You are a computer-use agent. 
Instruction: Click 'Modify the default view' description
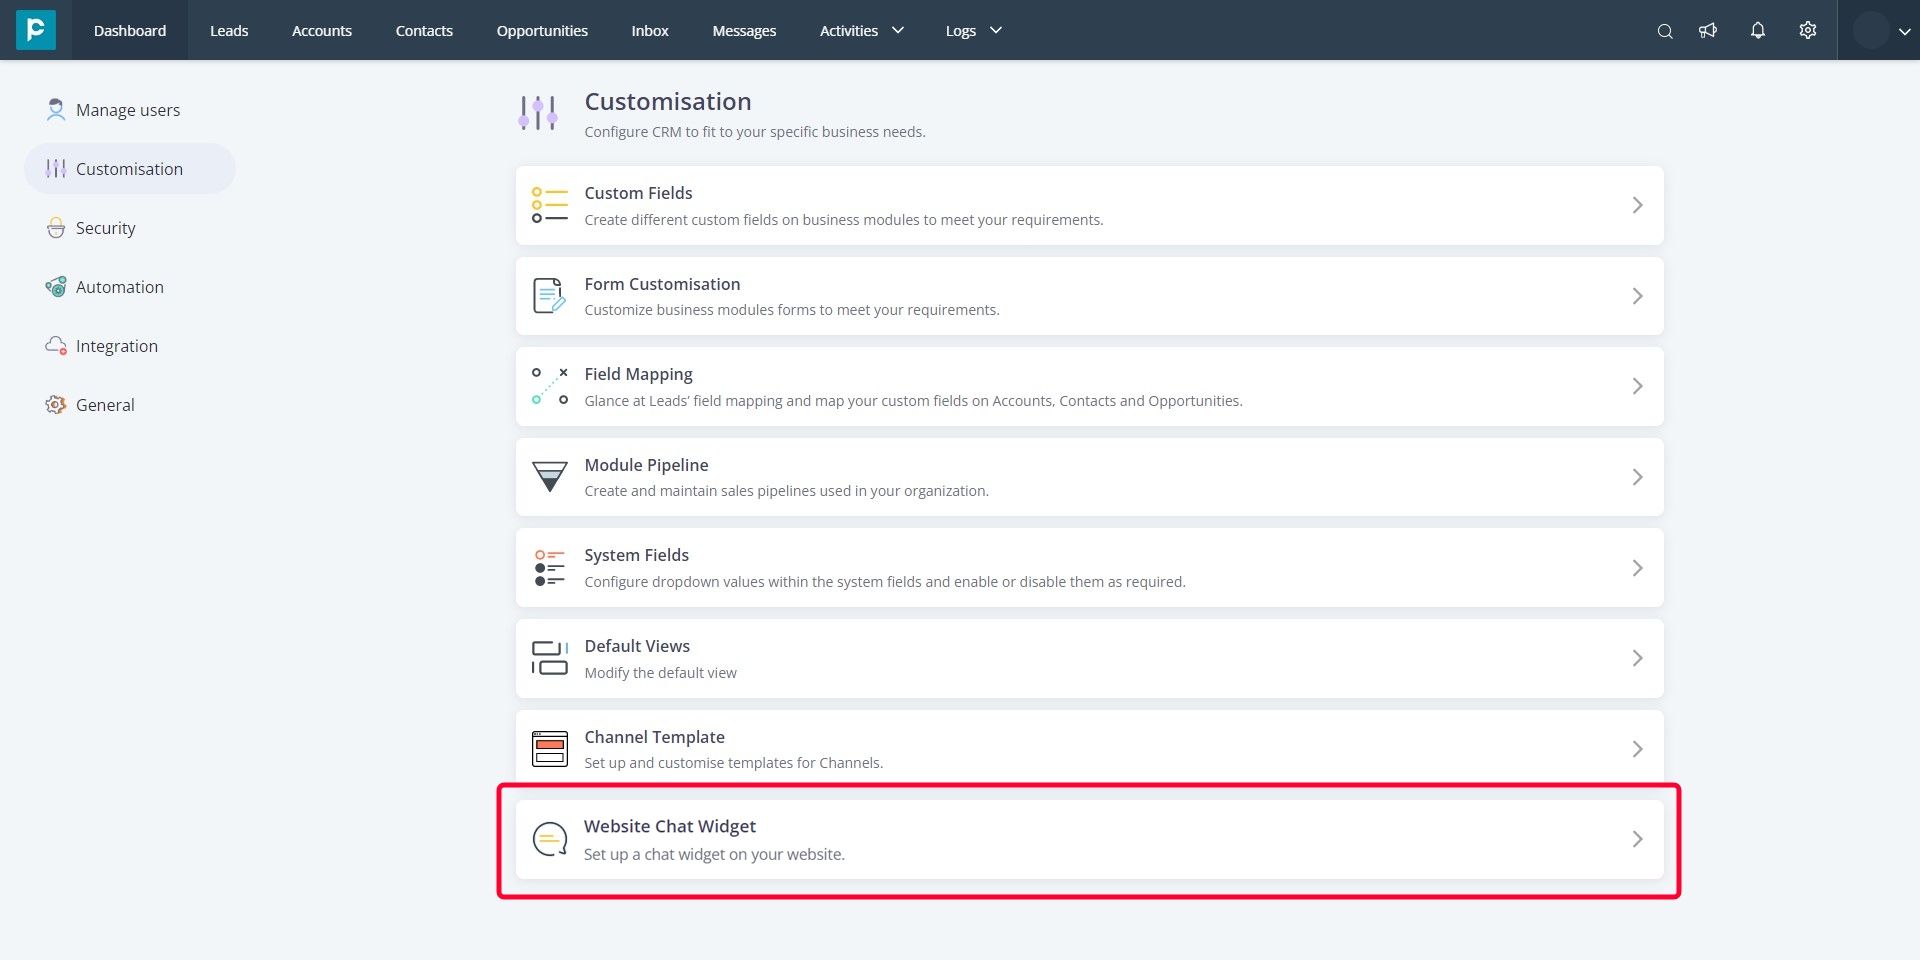pyautogui.click(x=660, y=673)
